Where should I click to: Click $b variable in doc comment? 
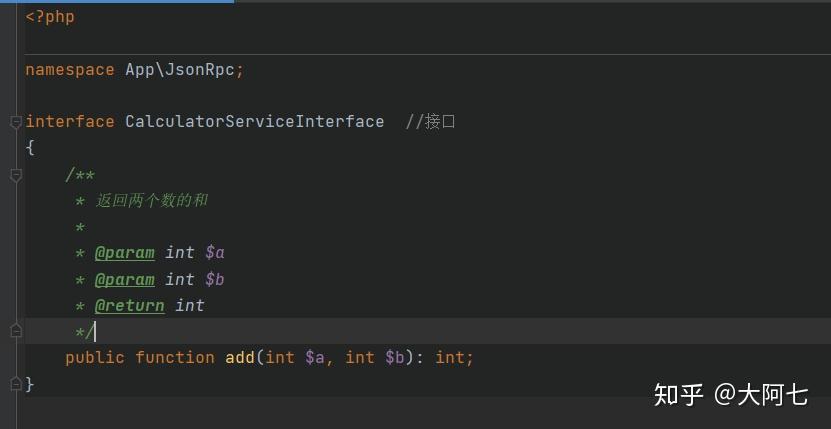coord(215,279)
